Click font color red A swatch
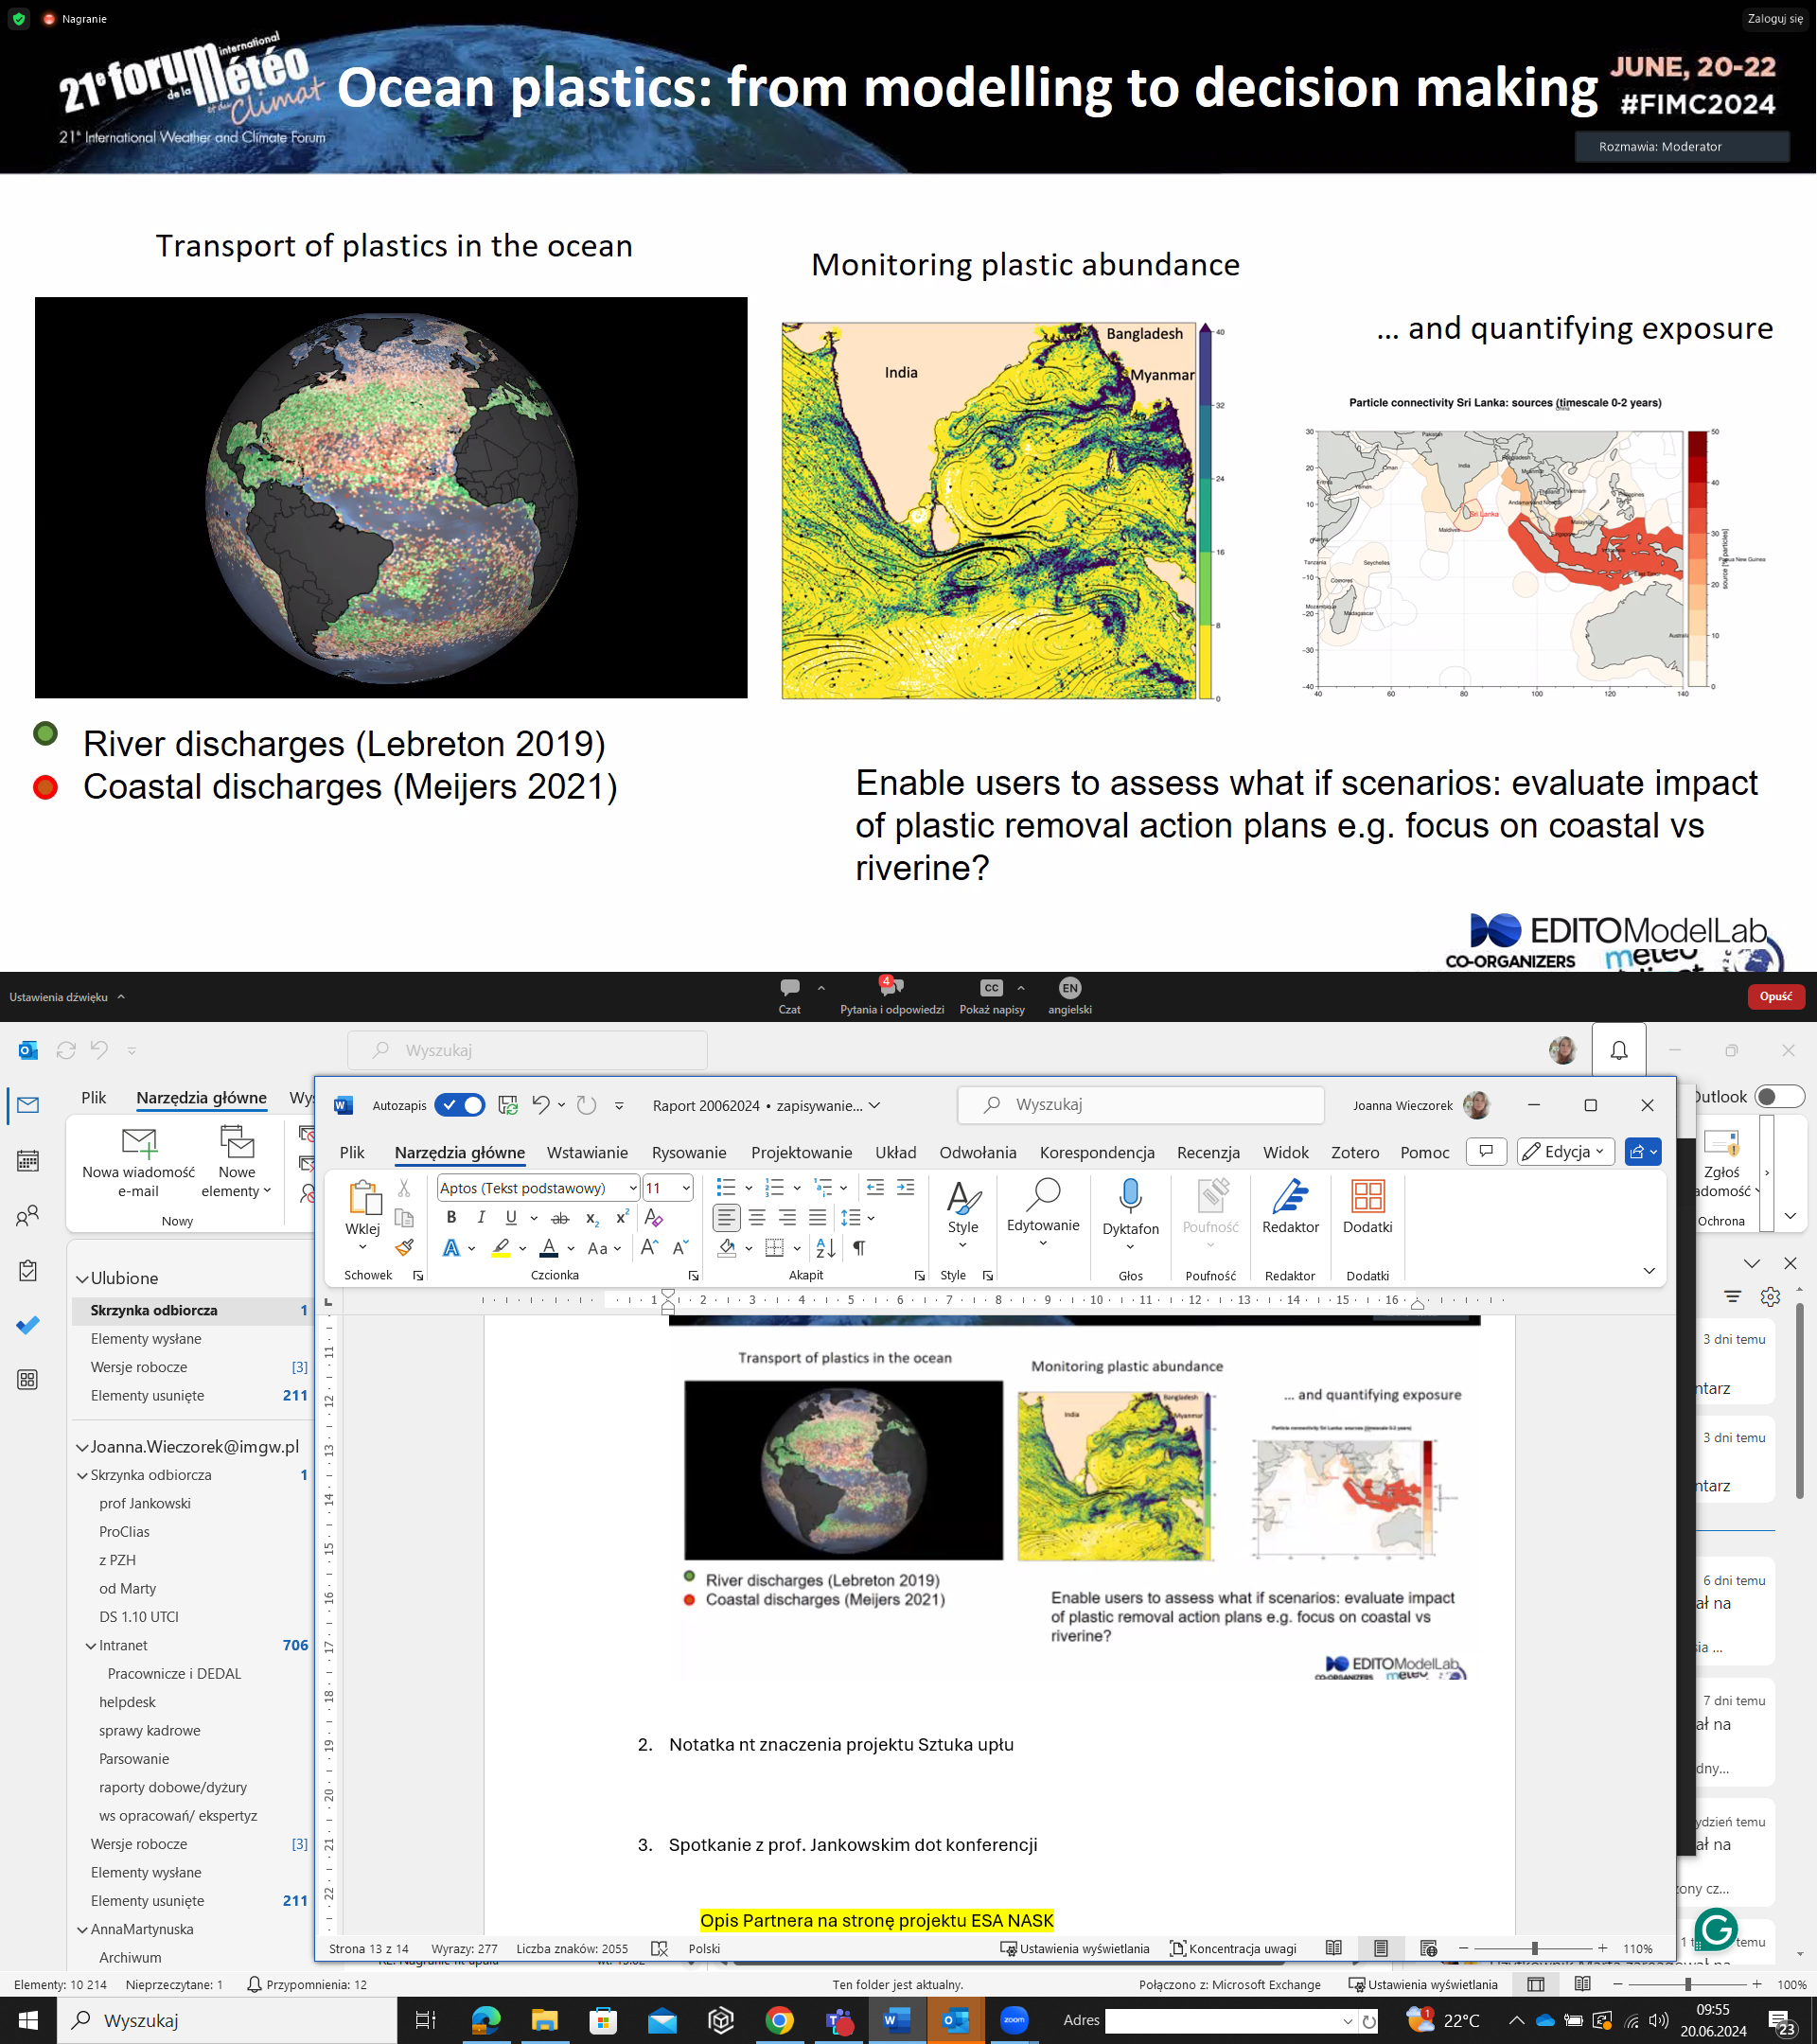1817x2044 pixels. pos(548,1247)
